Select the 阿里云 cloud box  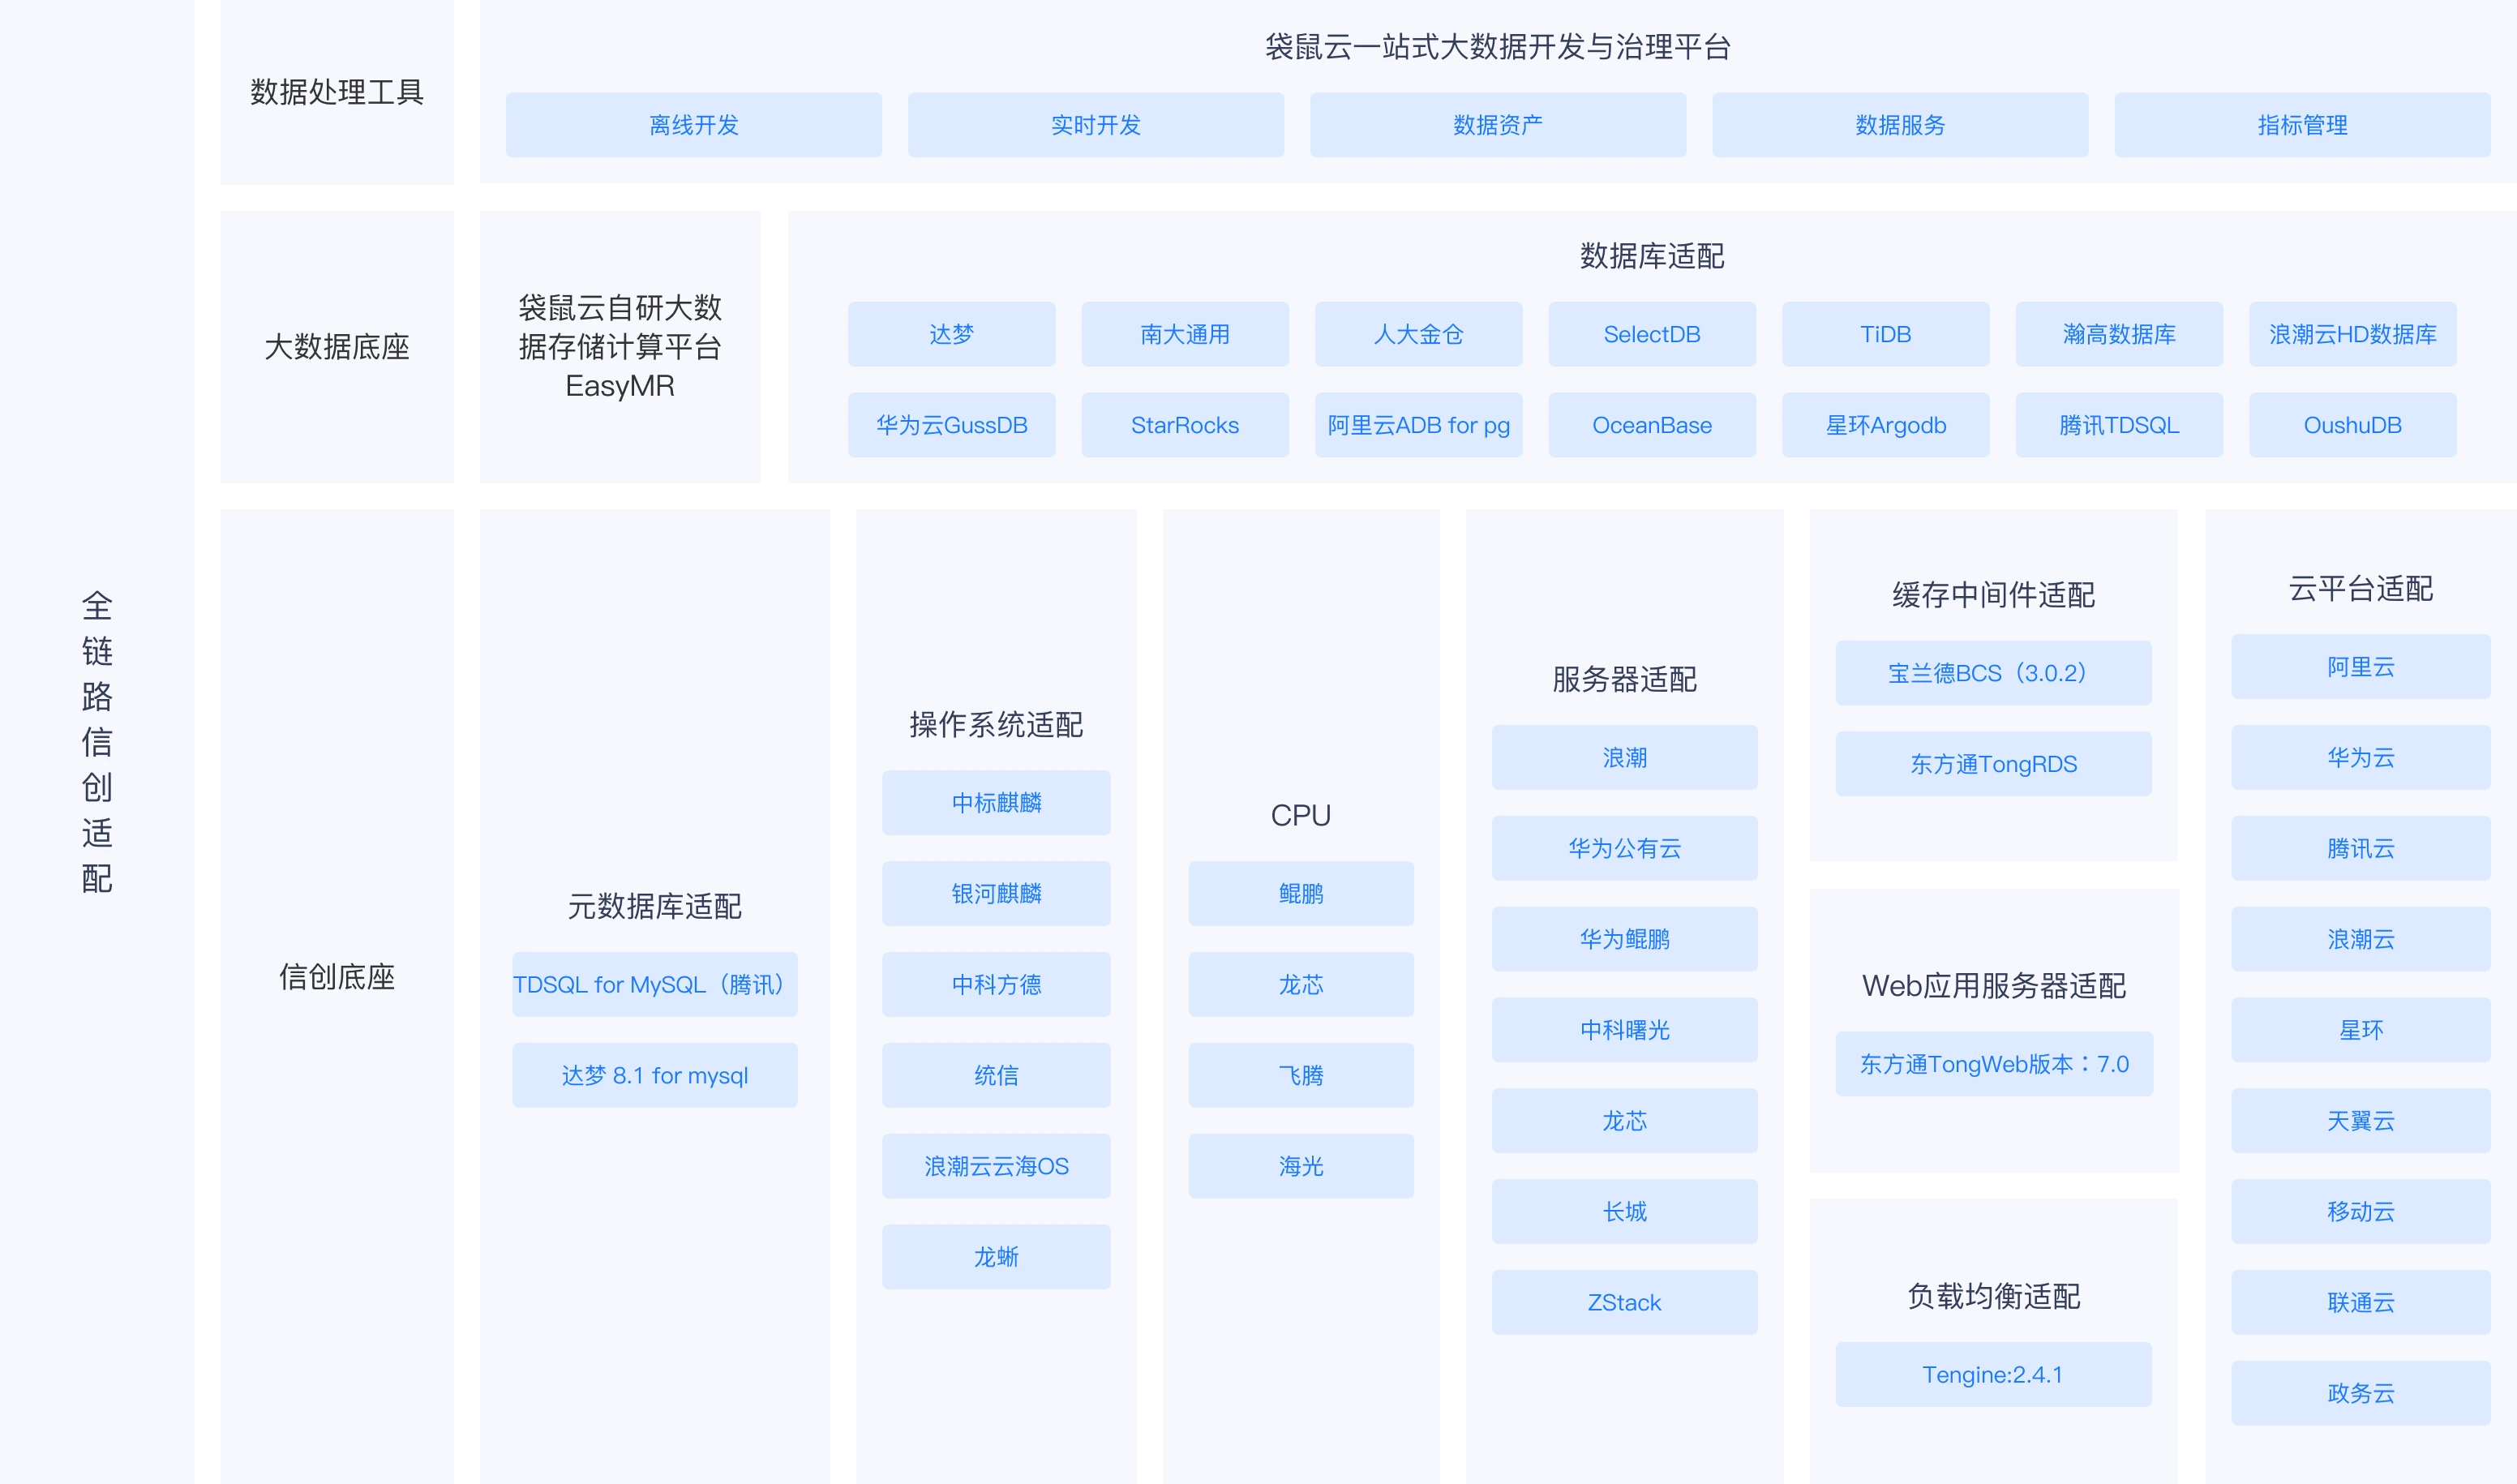pos(2360,666)
